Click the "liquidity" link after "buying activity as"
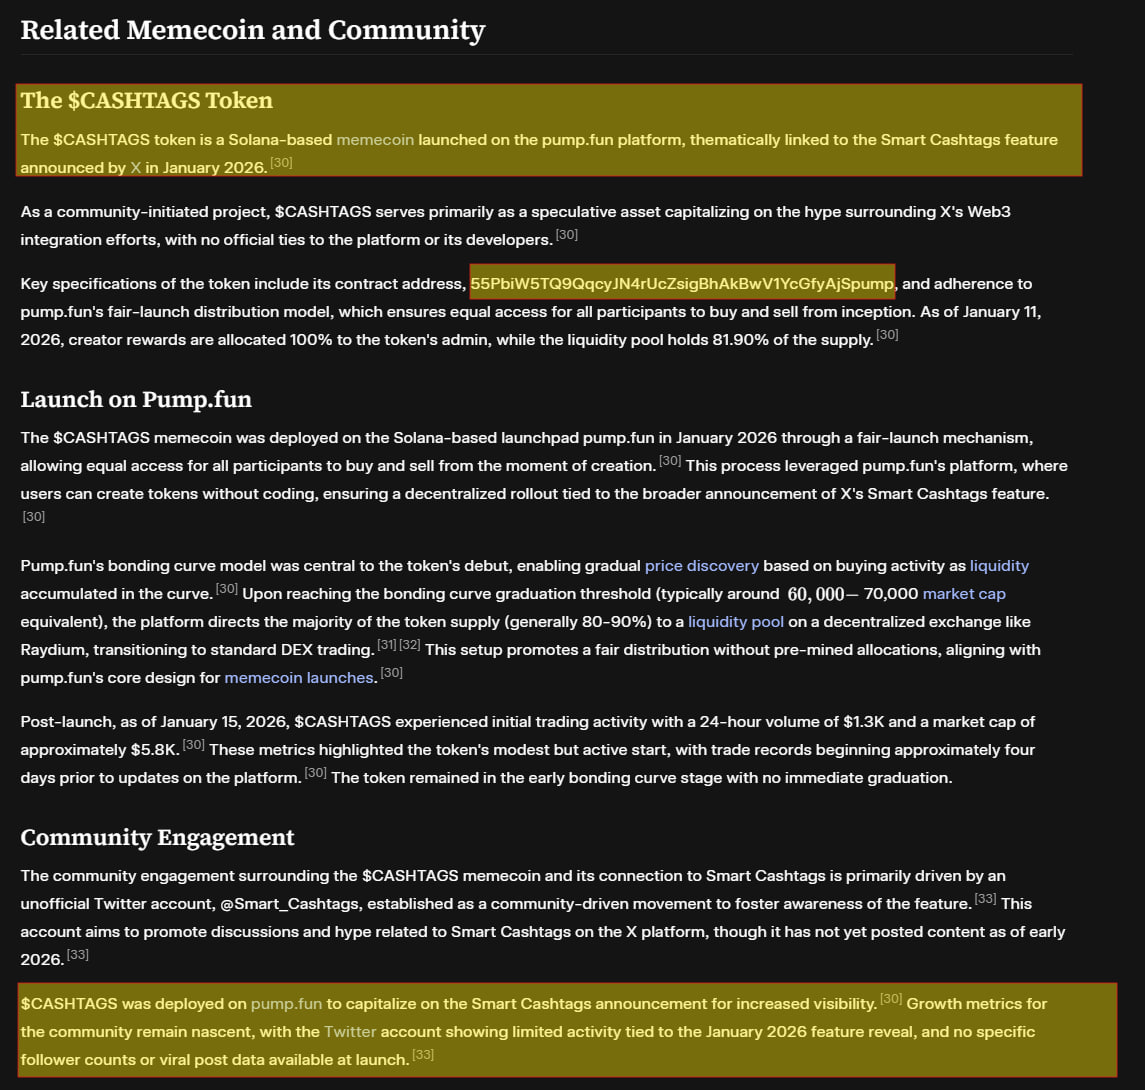Viewport: 1145px width, 1090px height. 999,566
